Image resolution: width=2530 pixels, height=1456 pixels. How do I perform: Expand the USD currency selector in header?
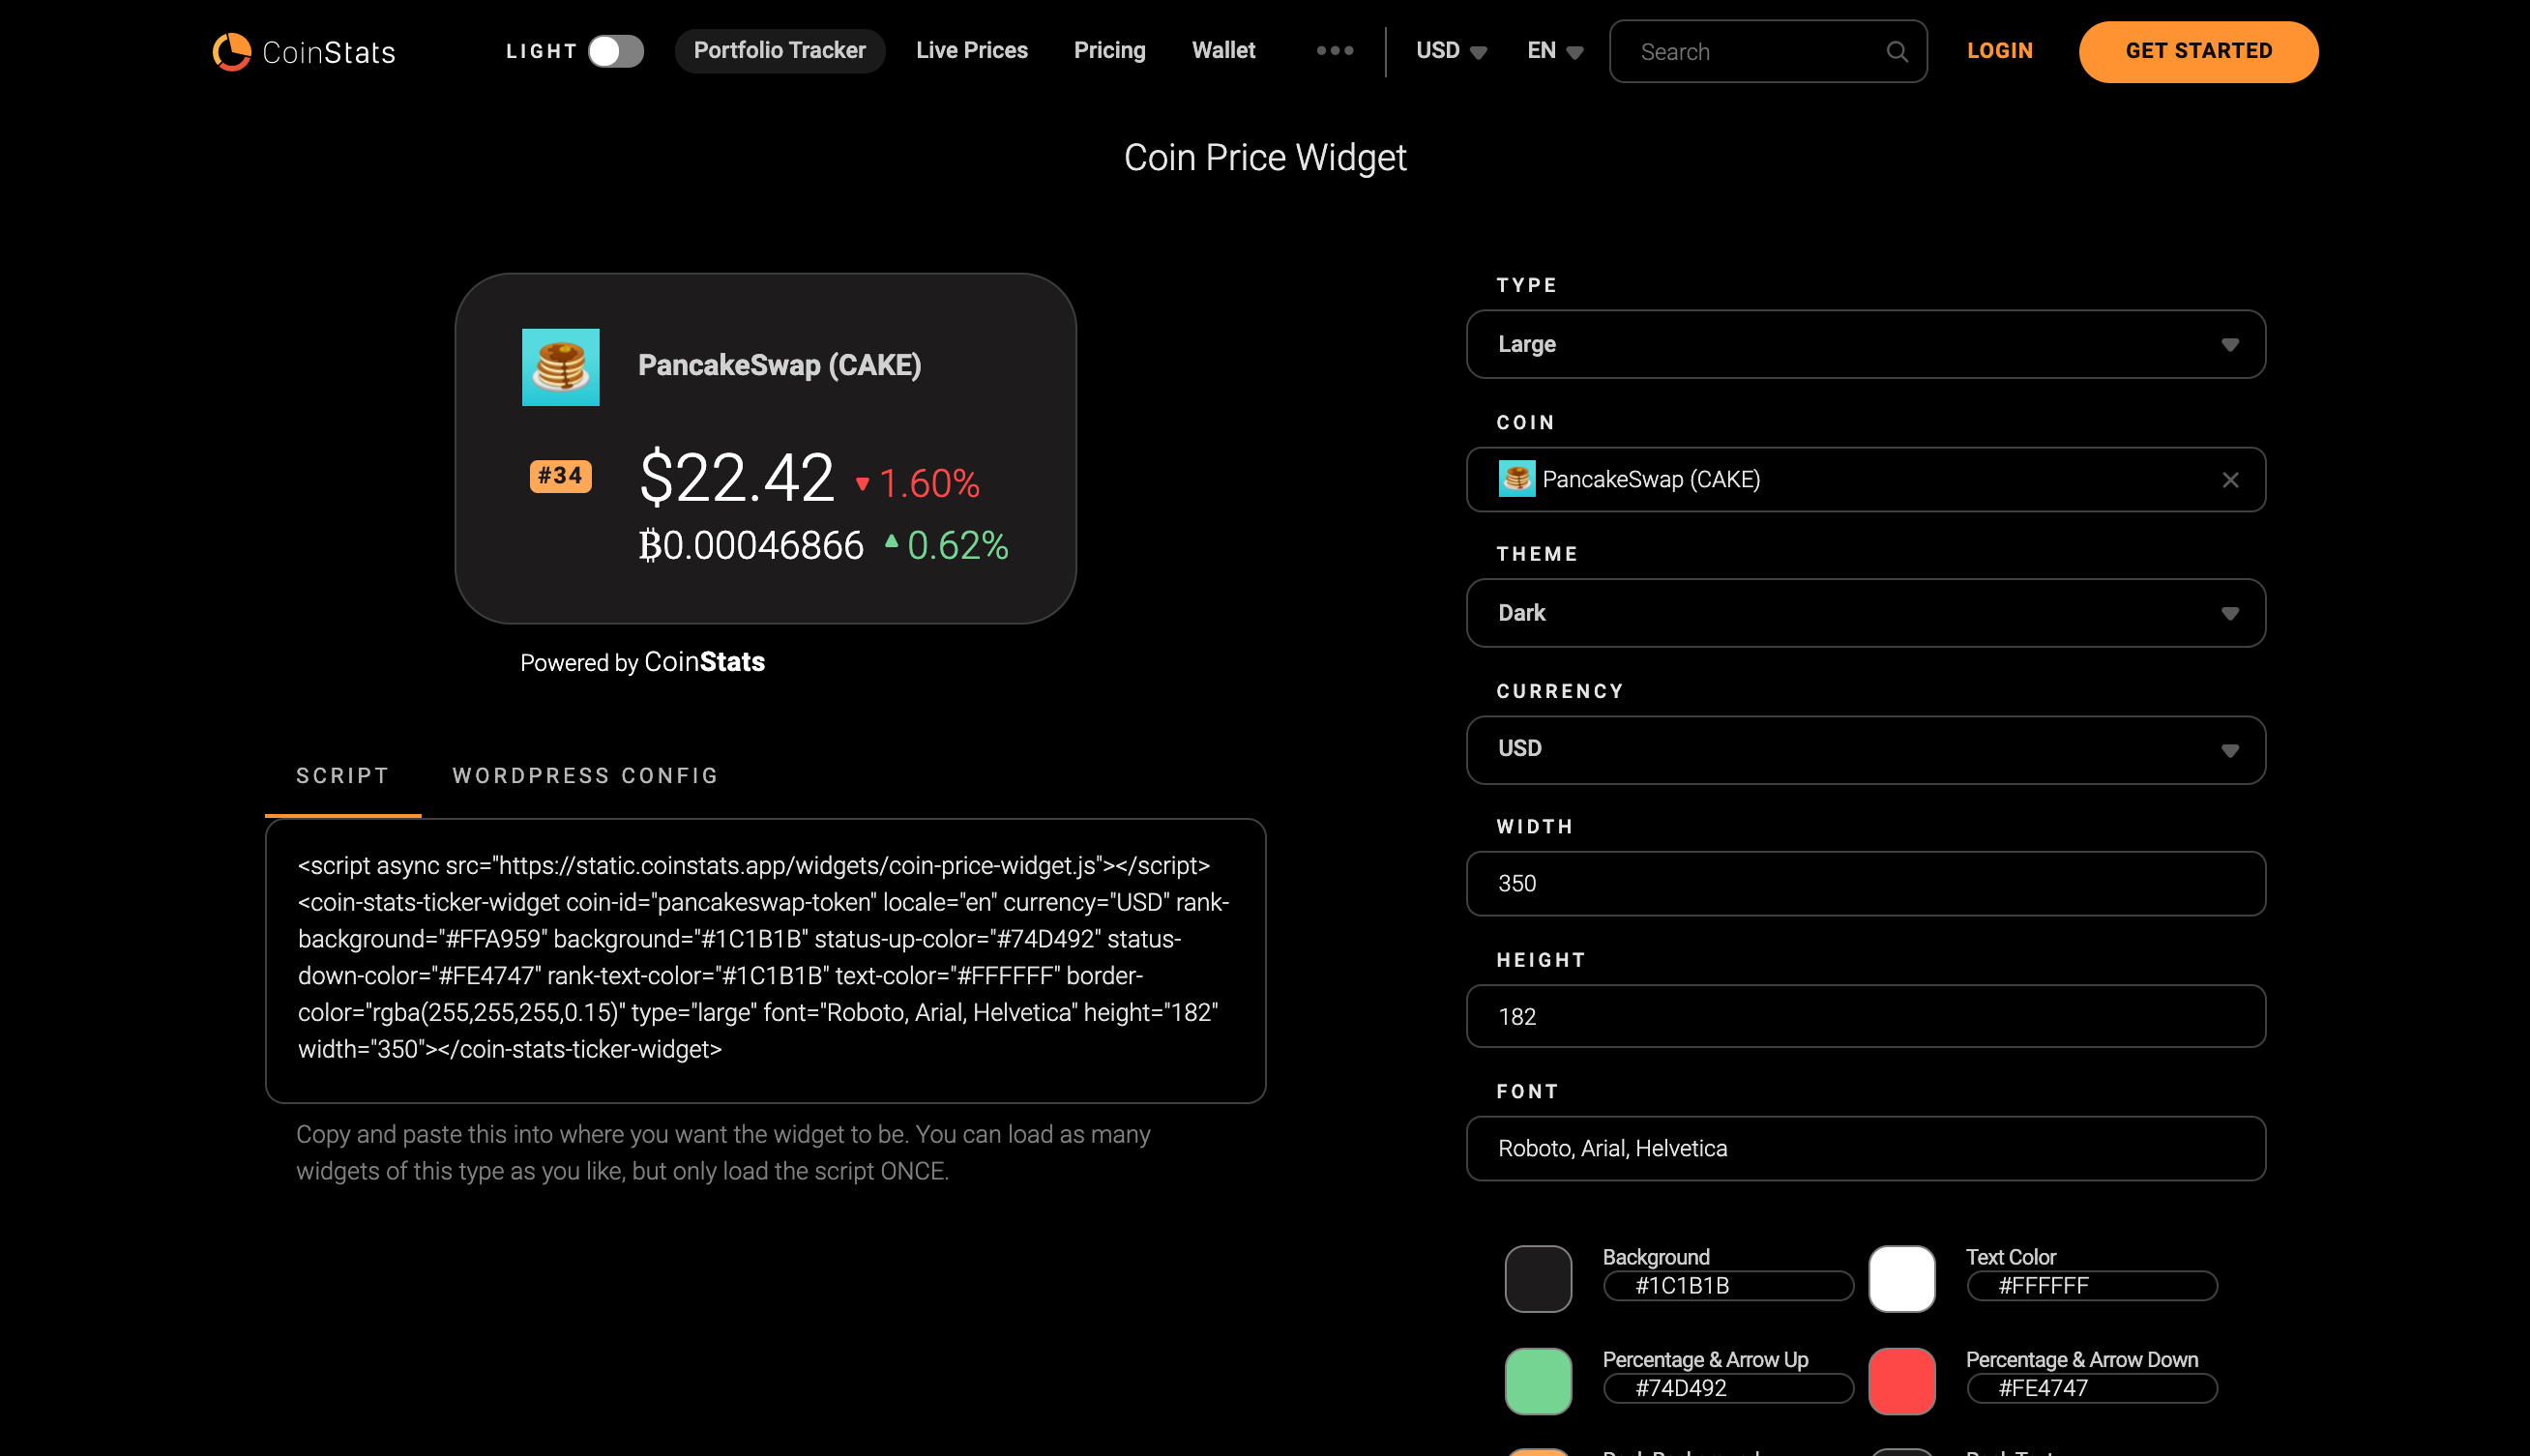coord(1451,50)
